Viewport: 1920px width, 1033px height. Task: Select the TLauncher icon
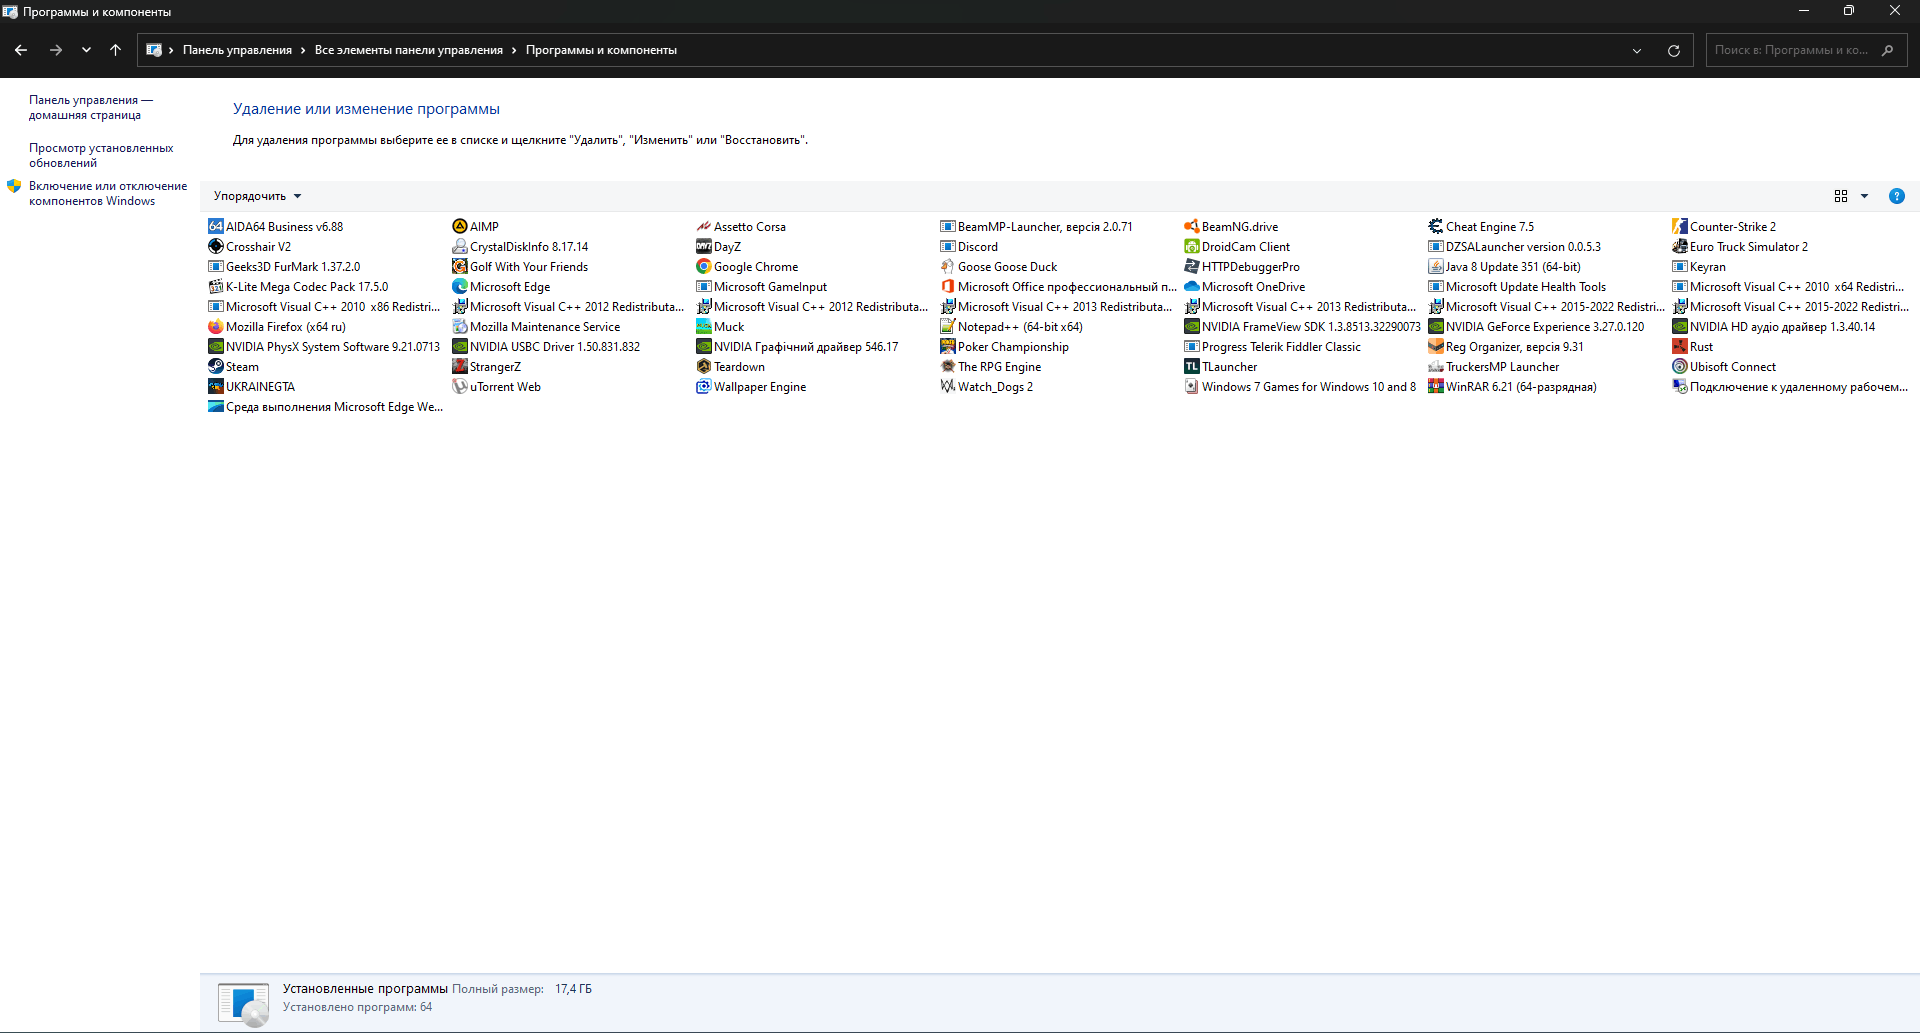point(1192,367)
